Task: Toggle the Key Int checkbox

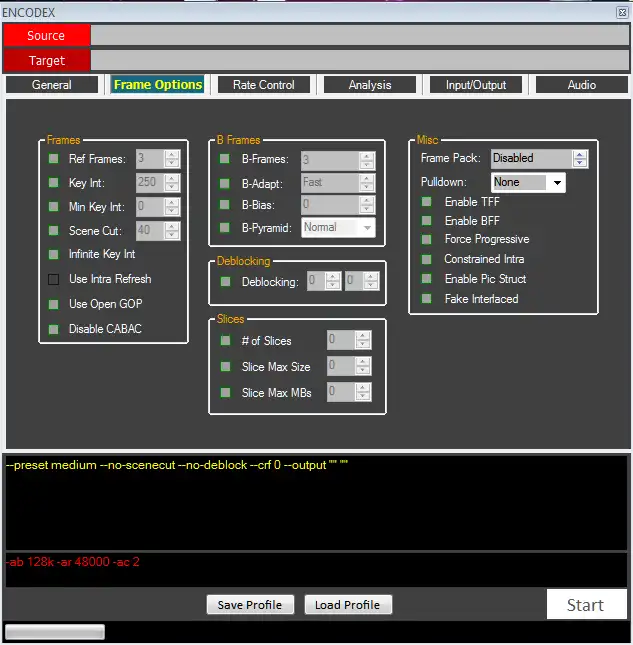Action: click(x=54, y=182)
